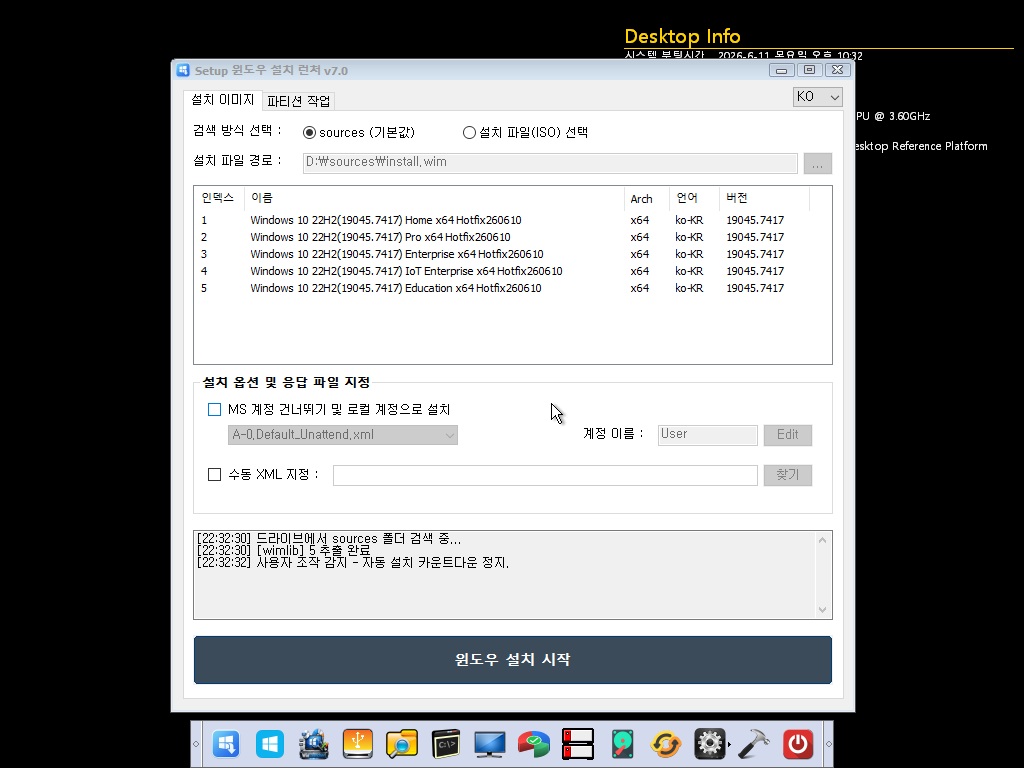Viewport: 1024px width, 768px height.
Task: Open the orange USB drive dock icon
Action: point(357,744)
